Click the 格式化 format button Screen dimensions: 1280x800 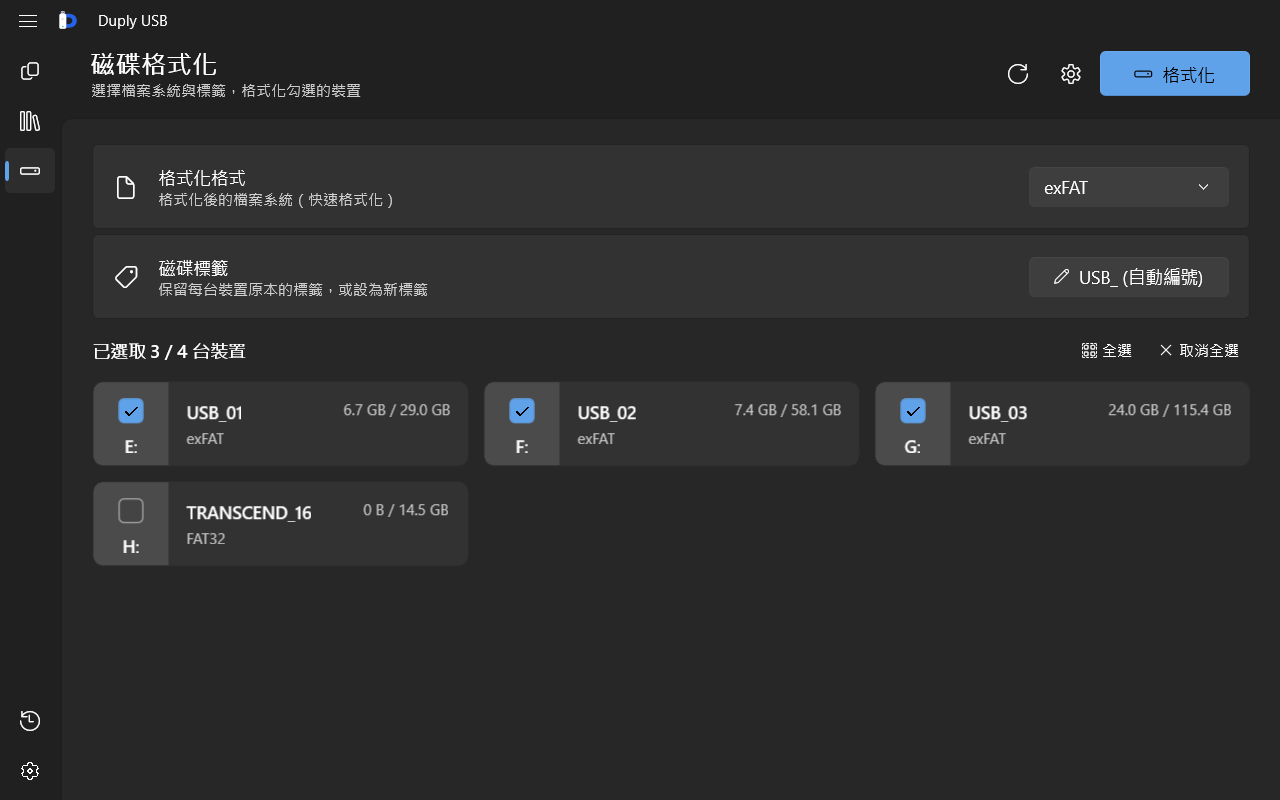point(1175,74)
